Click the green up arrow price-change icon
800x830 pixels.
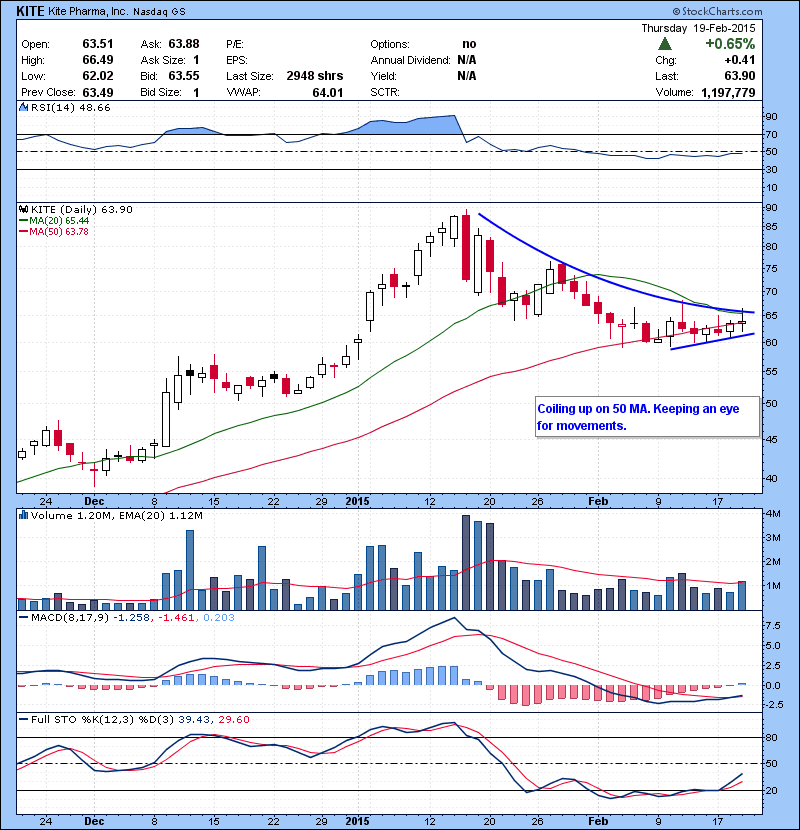(664, 44)
